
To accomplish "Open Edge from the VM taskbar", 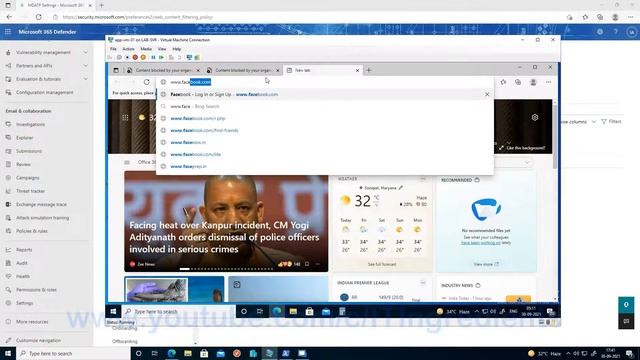I will point(277,311).
